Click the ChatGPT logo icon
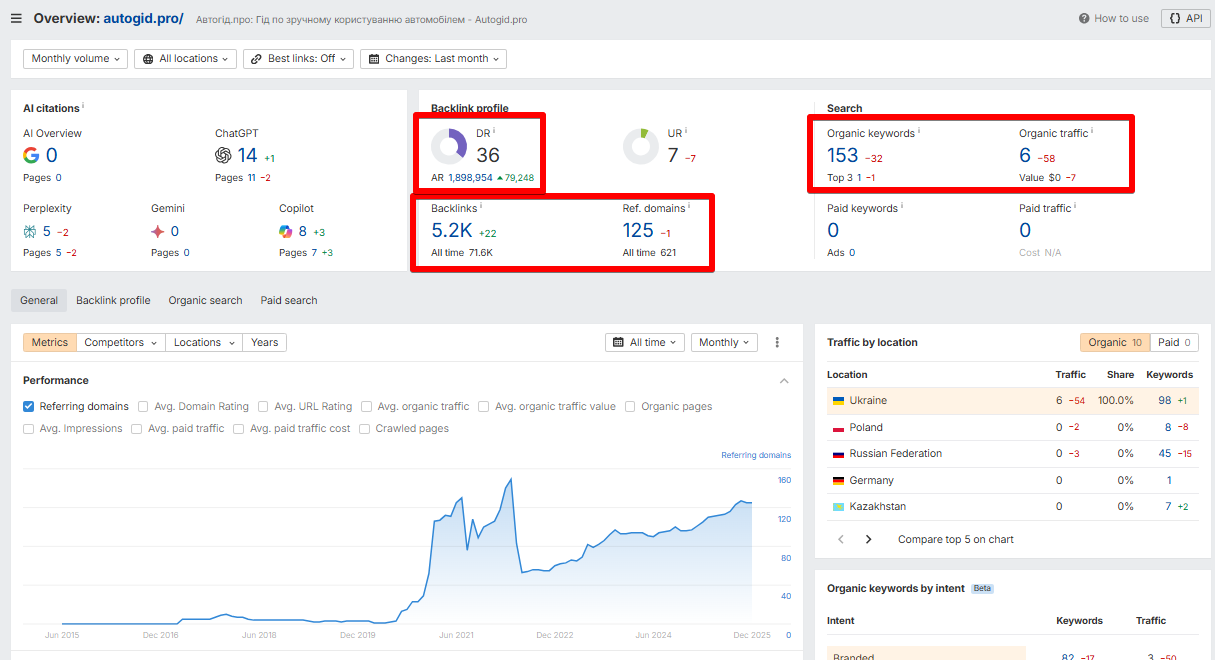This screenshot has height=660, width=1215. tap(223, 155)
